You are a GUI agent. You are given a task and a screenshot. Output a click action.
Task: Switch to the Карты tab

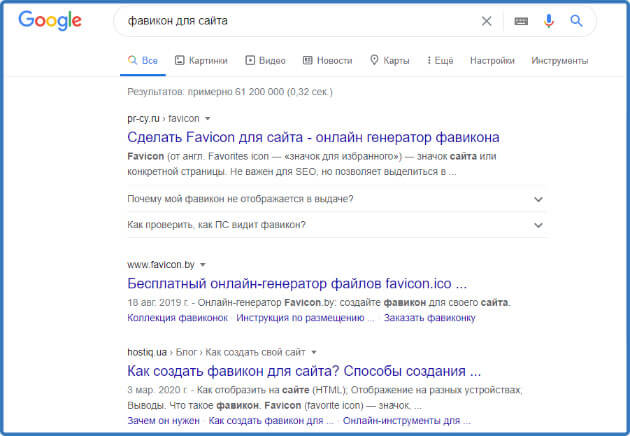[389, 61]
